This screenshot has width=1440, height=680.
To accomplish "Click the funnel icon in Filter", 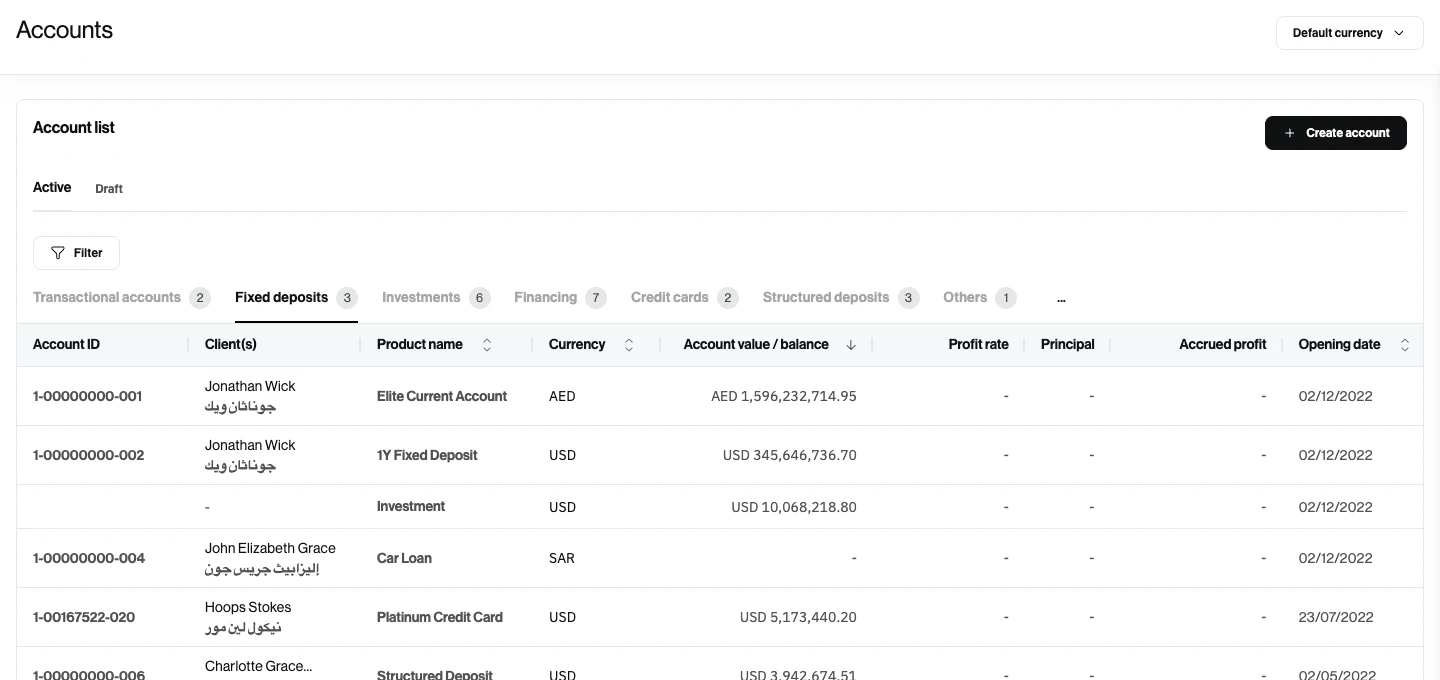I will (x=58, y=253).
